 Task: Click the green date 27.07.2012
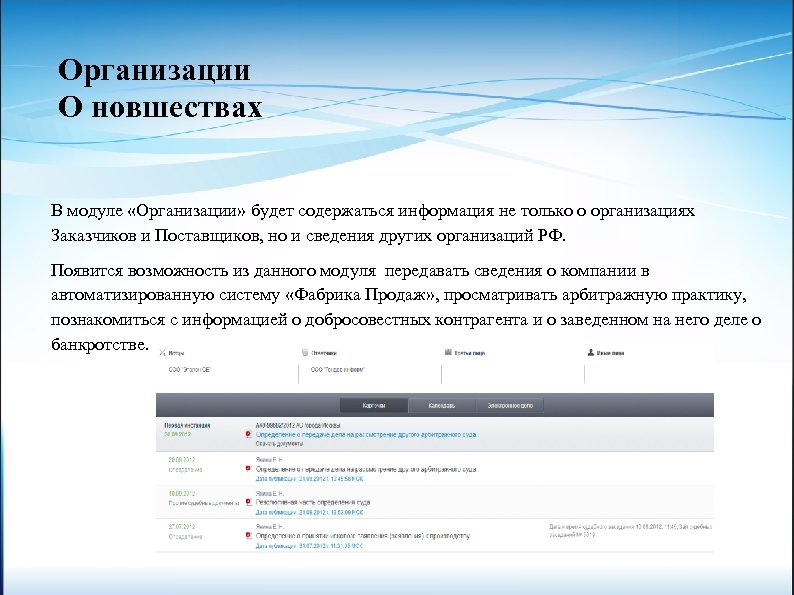click(x=182, y=527)
